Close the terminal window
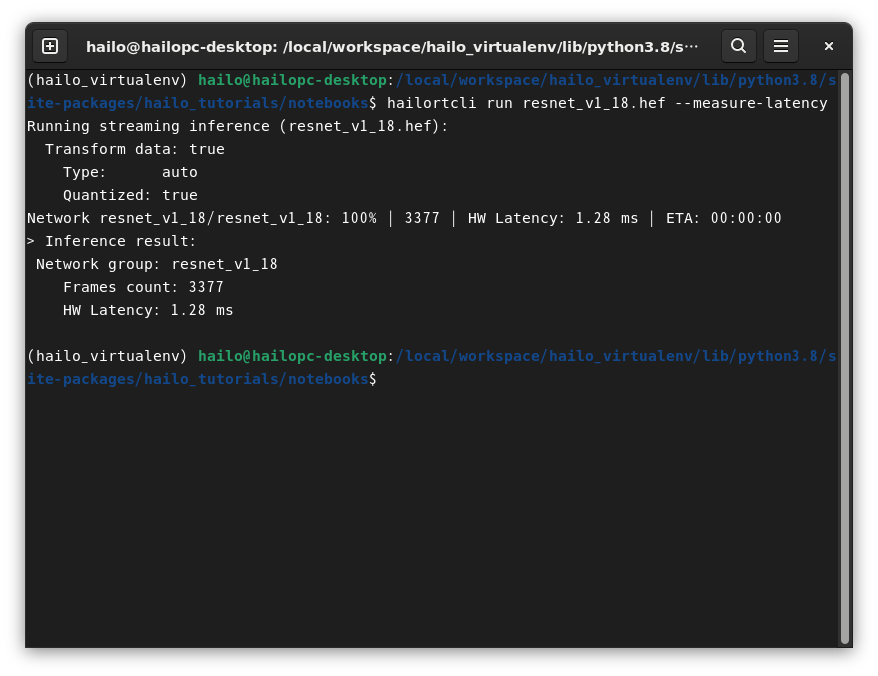Screen dimensions: 878x676 pyautogui.click(x=829, y=46)
